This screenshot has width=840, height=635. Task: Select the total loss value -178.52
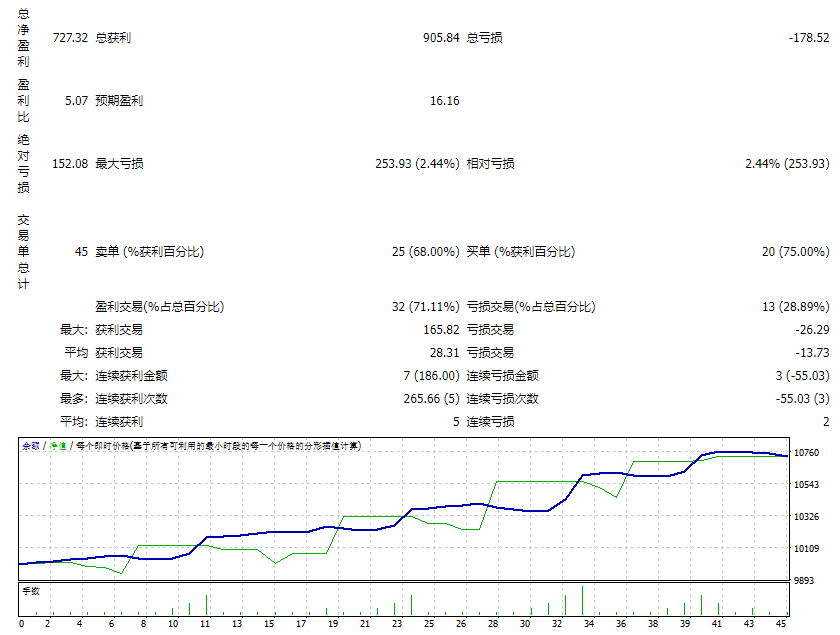pos(808,38)
